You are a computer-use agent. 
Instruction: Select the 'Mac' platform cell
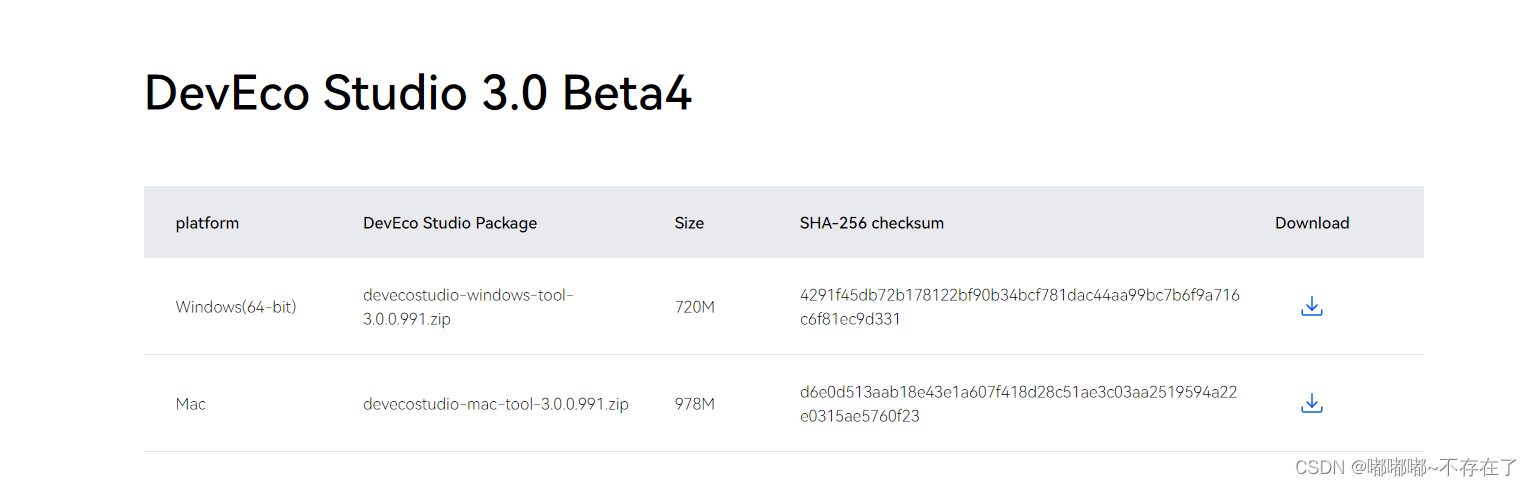(191, 404)
